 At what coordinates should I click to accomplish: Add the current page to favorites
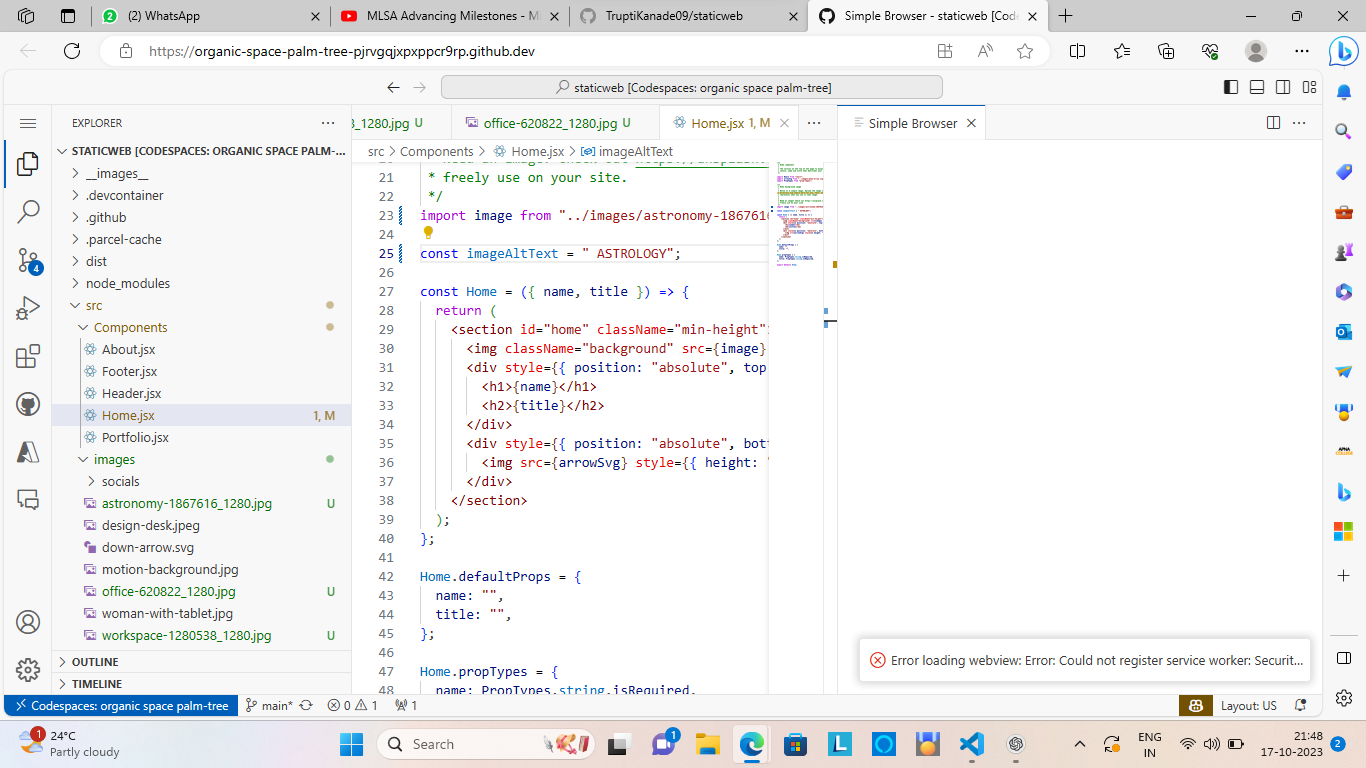coord(1025,51)
